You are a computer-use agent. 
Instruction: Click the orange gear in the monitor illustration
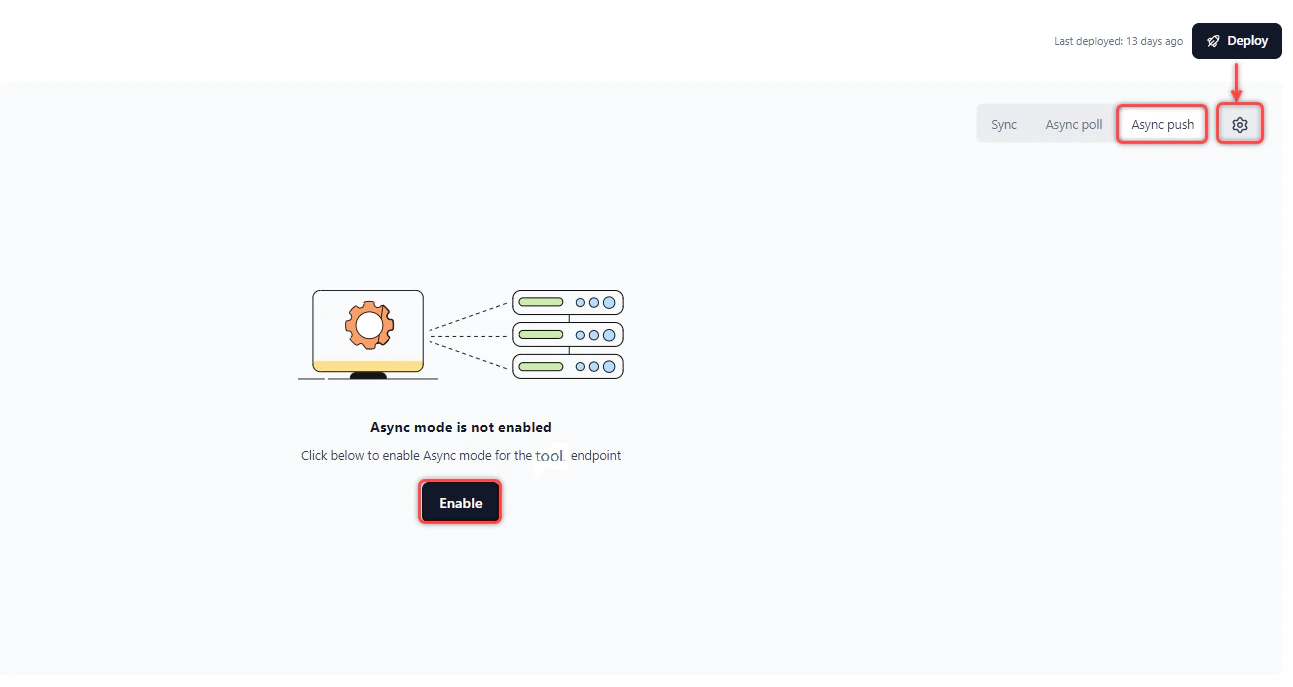coord(367,323)
